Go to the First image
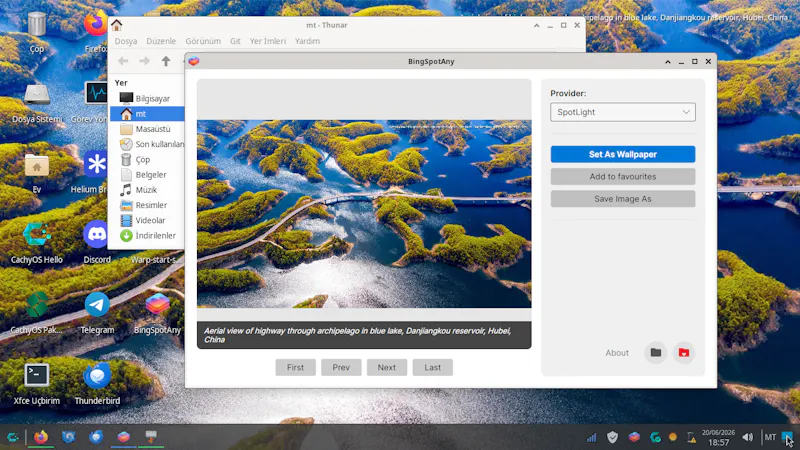800x450 pixels. click(x=295, y=367)
